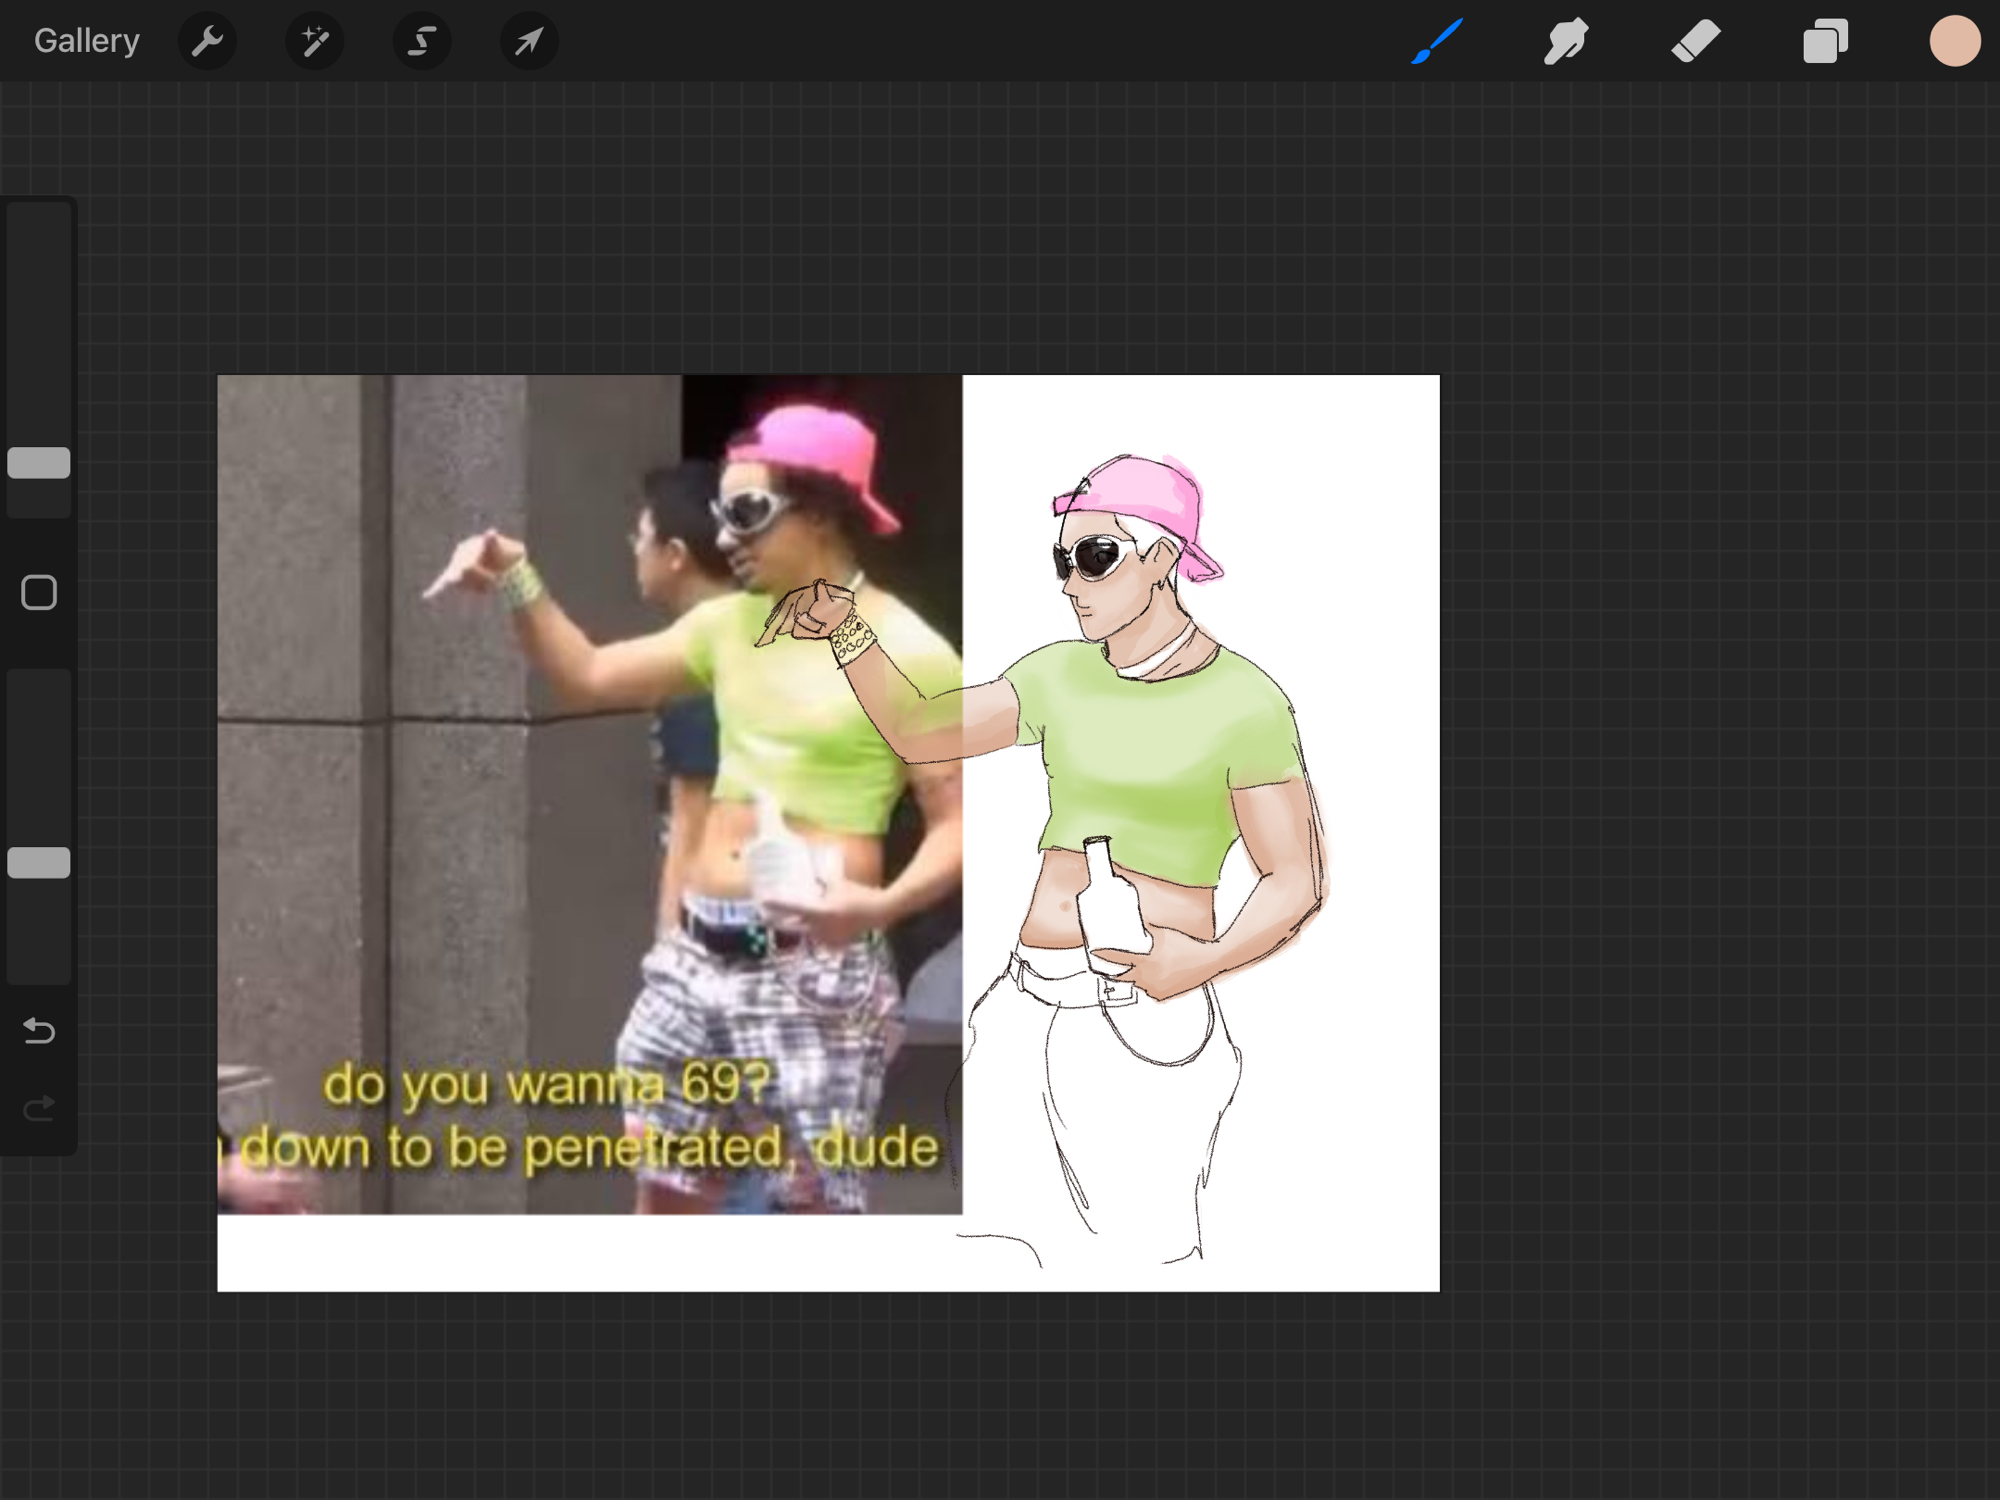Open the active color swatch
Image resolution: width=2000 pixels, height=1500 pixels.
pyautogui.click(x=1954, y=41)
